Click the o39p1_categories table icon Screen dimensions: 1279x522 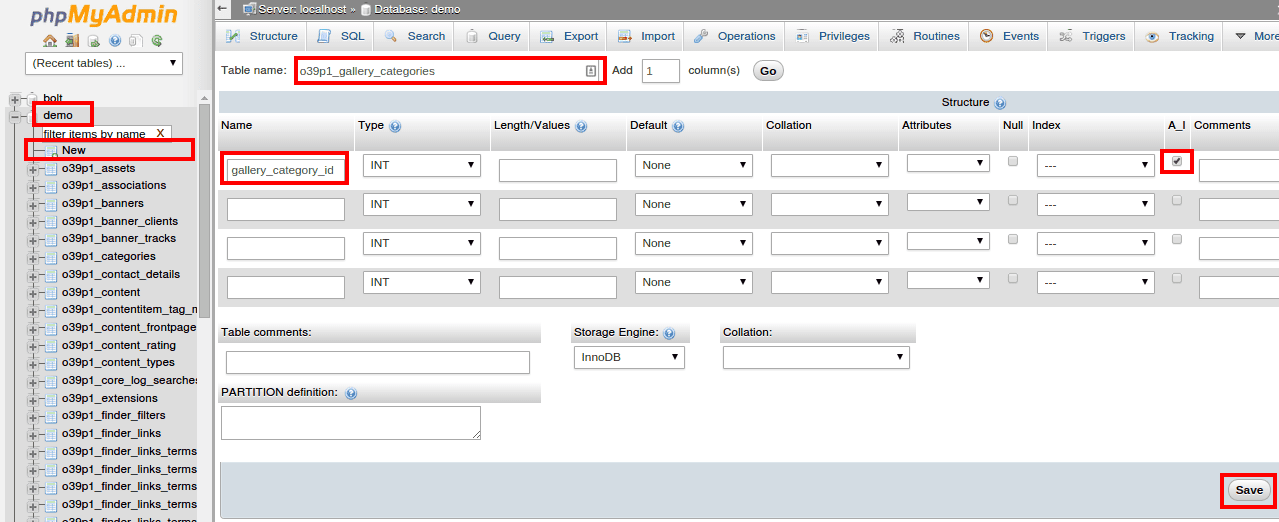tap(51, 257)
